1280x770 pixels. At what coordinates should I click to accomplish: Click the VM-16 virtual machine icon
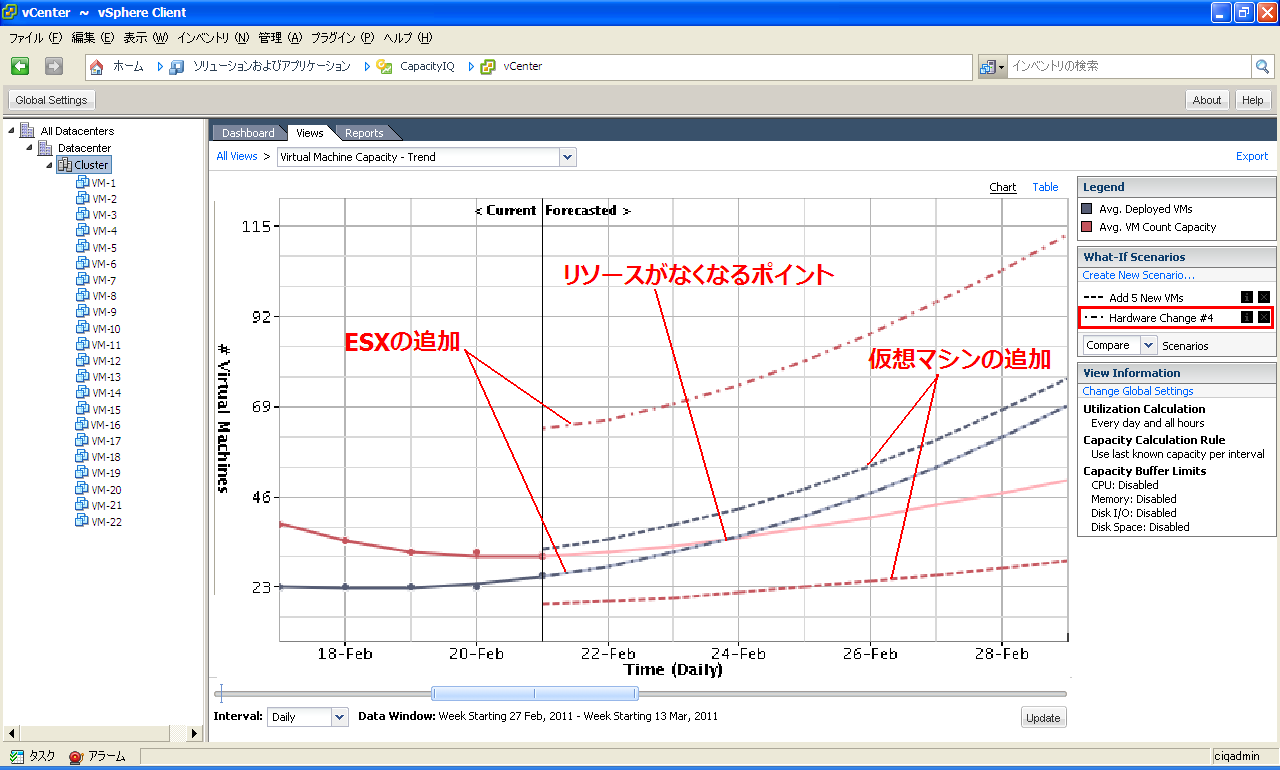[x=83, y=425]
